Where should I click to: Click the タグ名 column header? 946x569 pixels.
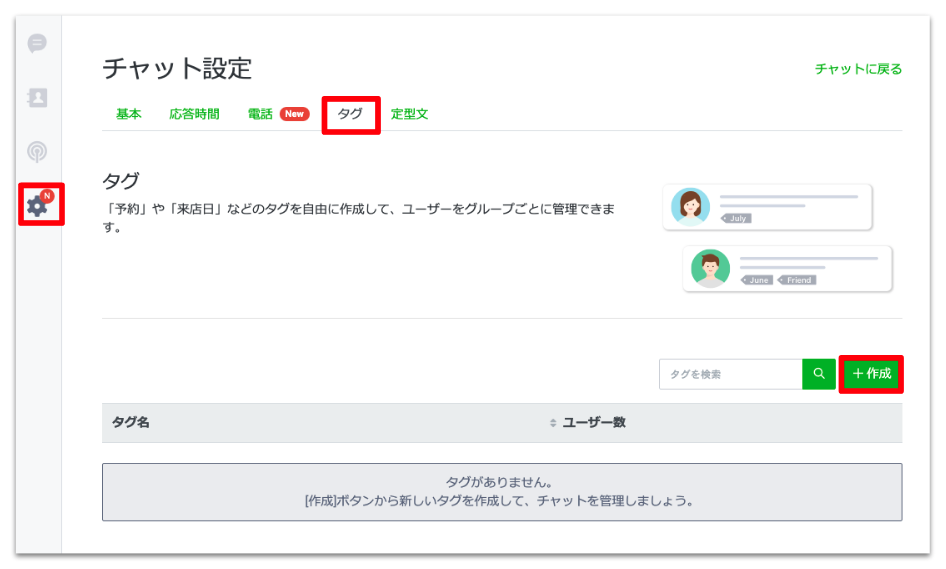[x=131, y=422]
